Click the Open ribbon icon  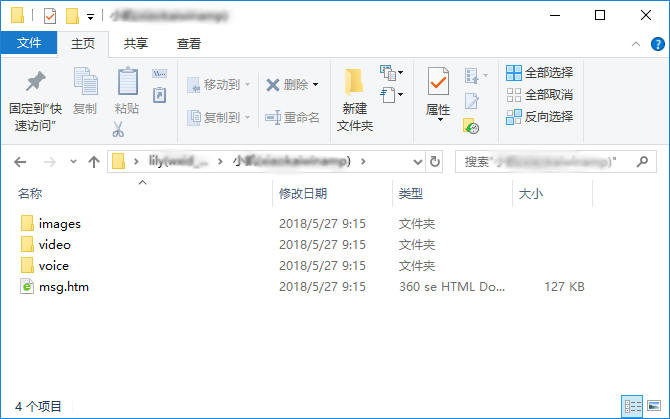[472, 76]
